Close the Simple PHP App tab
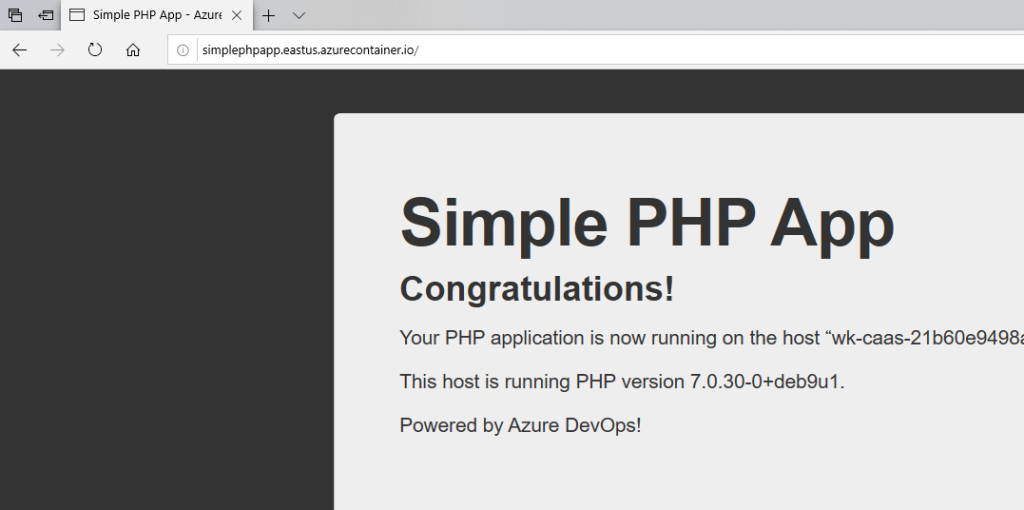Screen dimensions: 1024x510 (237, 15)
